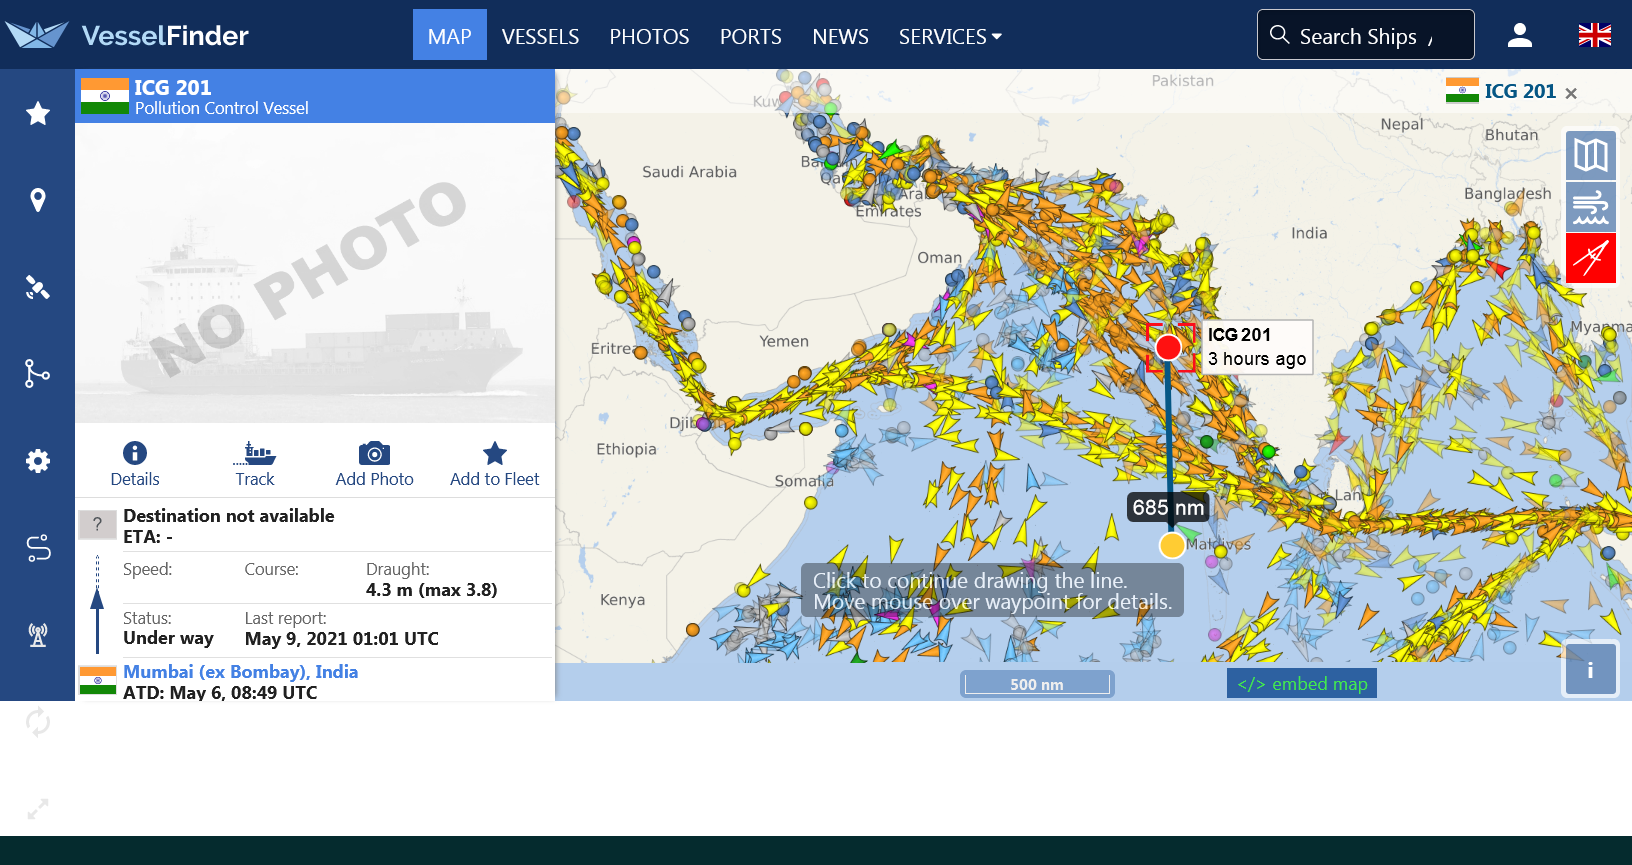Screen dimensions: 1632x865
Task: Expand the SERVICES dropdown menu
Action: (x=950, y=36)
